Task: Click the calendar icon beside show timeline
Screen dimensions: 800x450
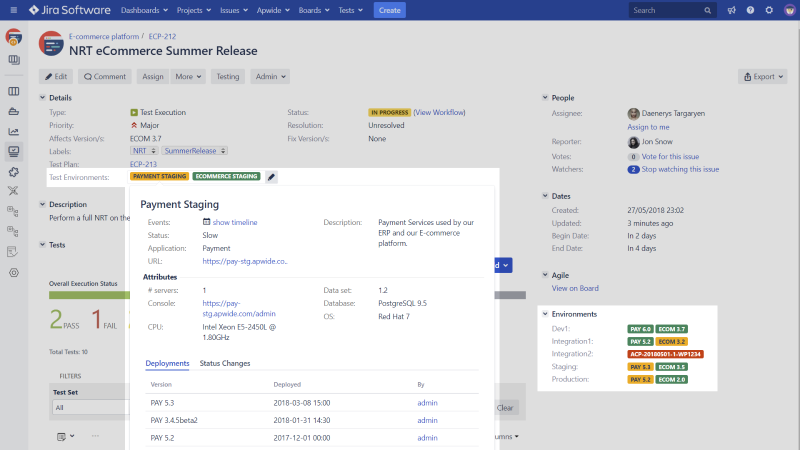Action: 206,222
